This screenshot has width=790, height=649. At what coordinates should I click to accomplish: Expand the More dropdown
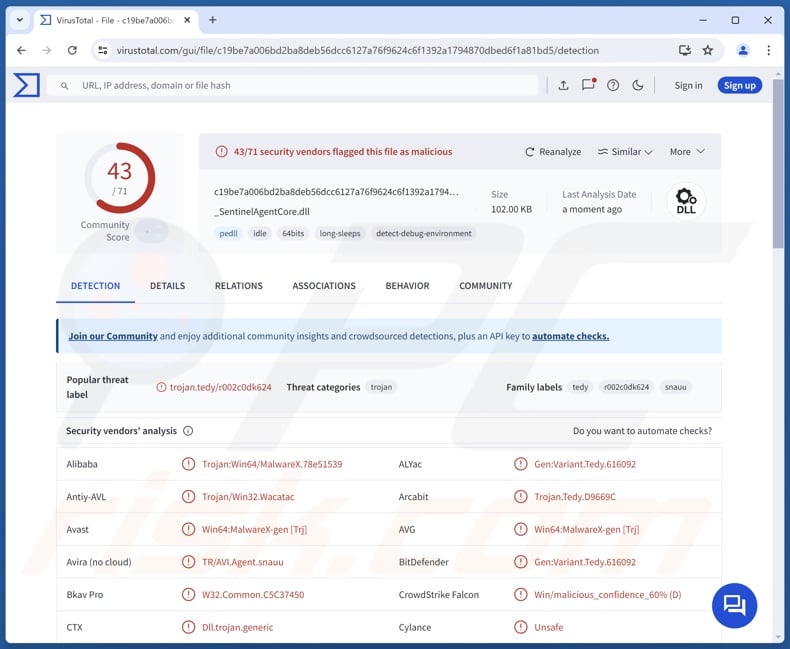(687, 152)
